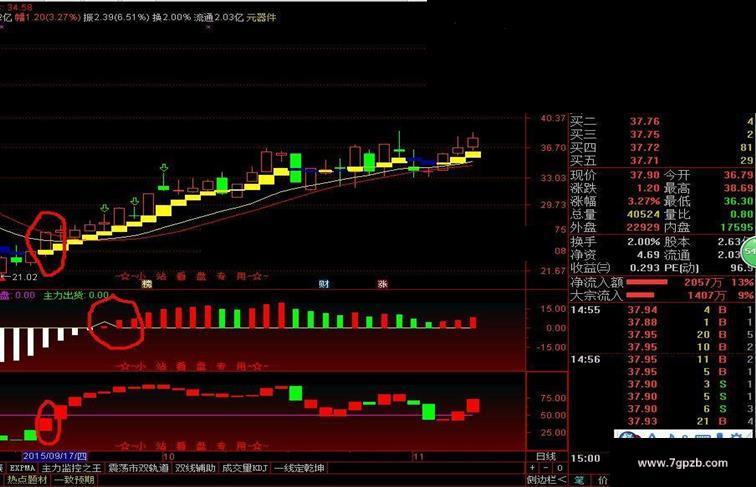Viewport: 756px width, 487px height.
Task: Click the 量比 value 0.80
Action: click(742, 214)
